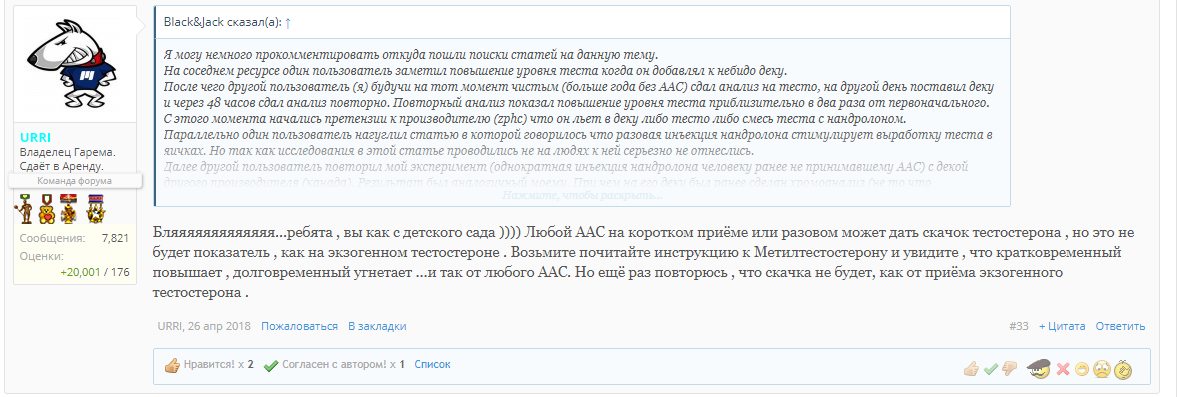Click the 'Нравится! x 2' rating summary
The image size is (1177, 397).
pyautogui.click(x=209, y=365)
